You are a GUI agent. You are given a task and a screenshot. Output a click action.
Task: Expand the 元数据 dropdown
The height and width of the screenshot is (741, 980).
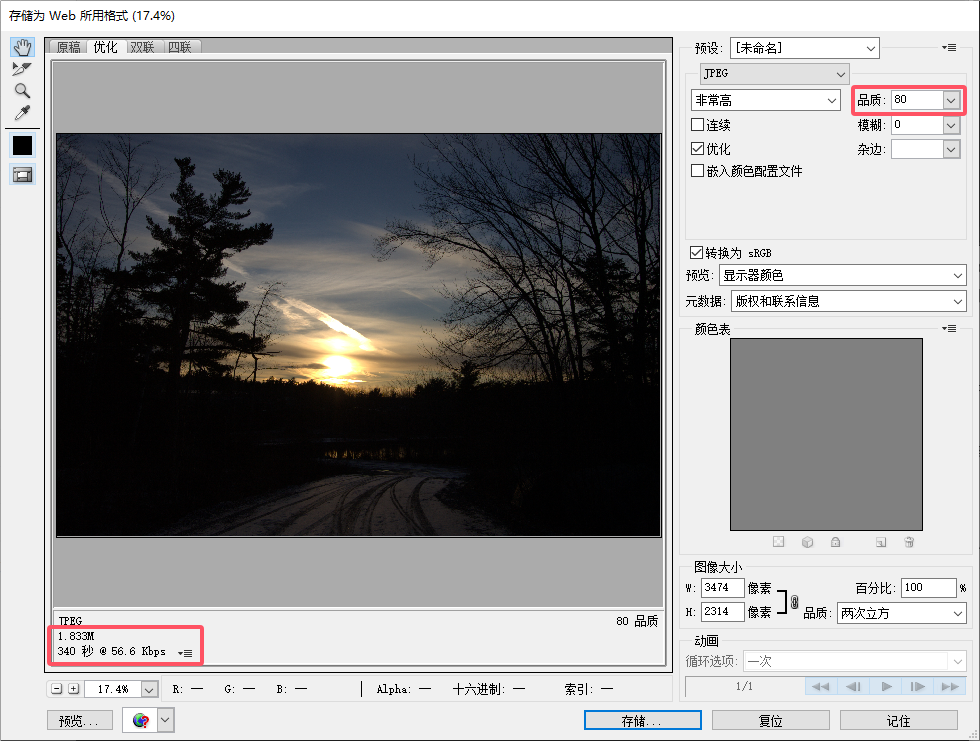coord(848,301)
